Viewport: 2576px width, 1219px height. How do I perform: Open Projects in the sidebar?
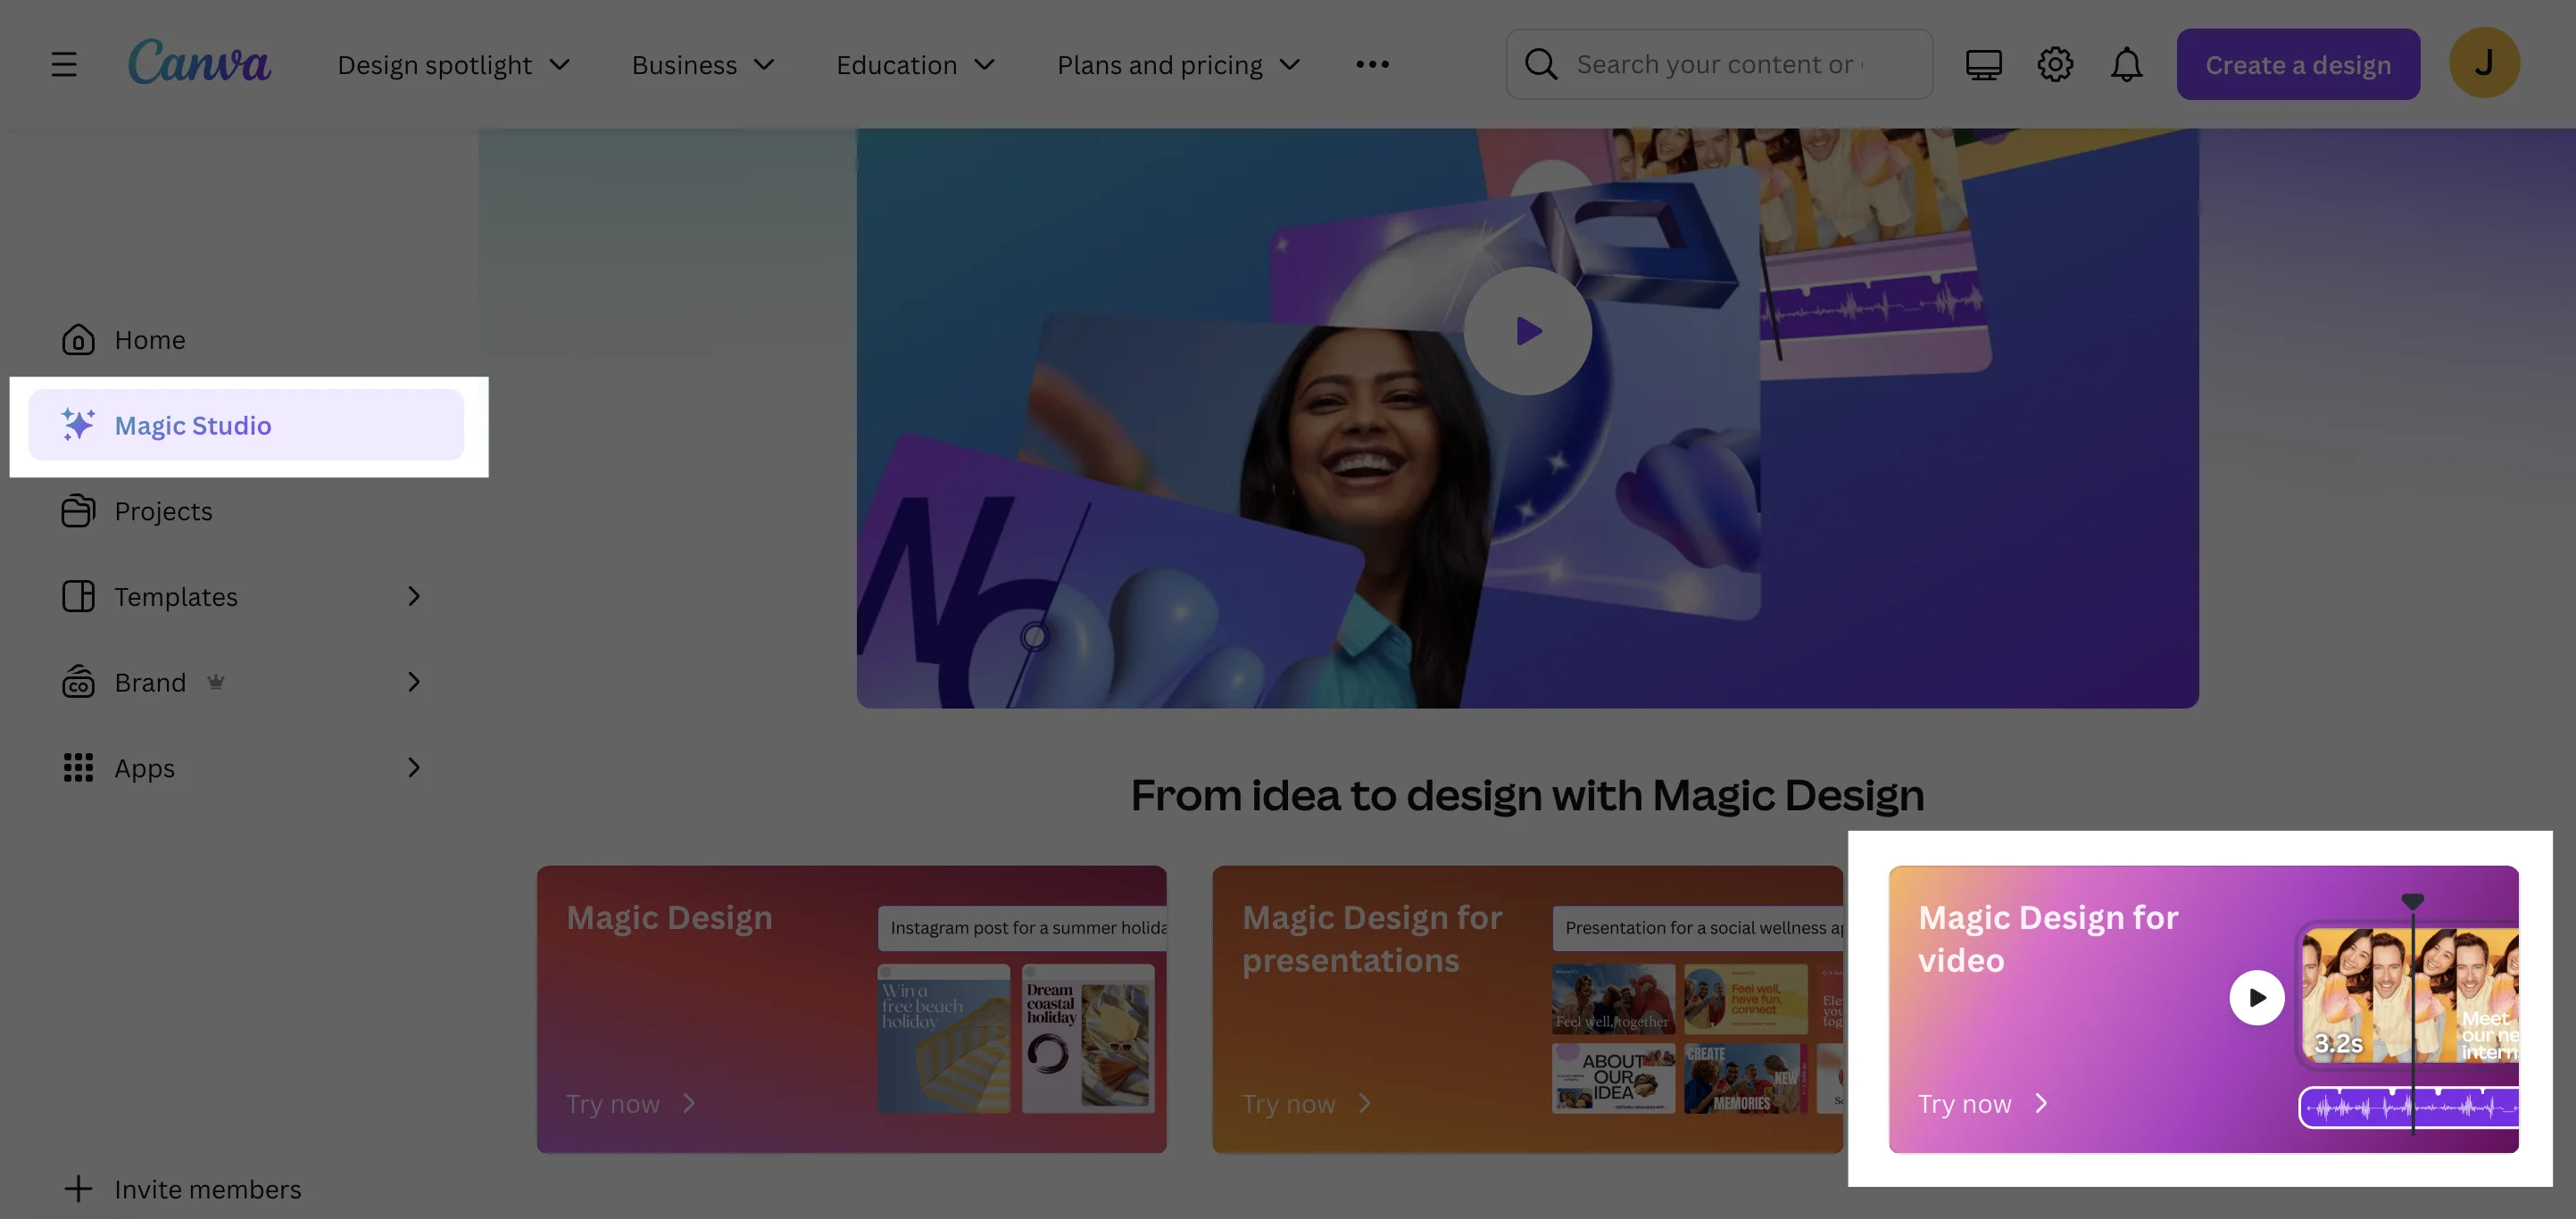tap(163, 511)
